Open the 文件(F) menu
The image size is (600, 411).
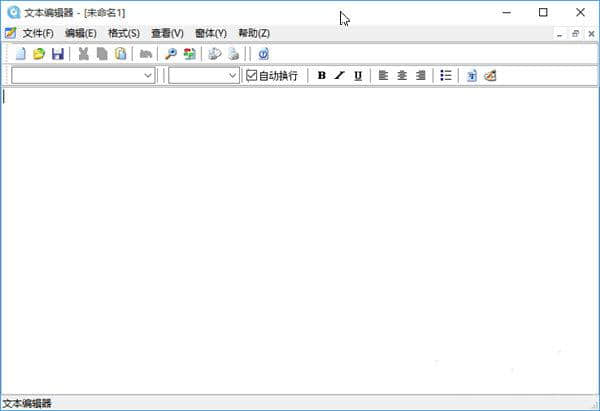[38, 33]
